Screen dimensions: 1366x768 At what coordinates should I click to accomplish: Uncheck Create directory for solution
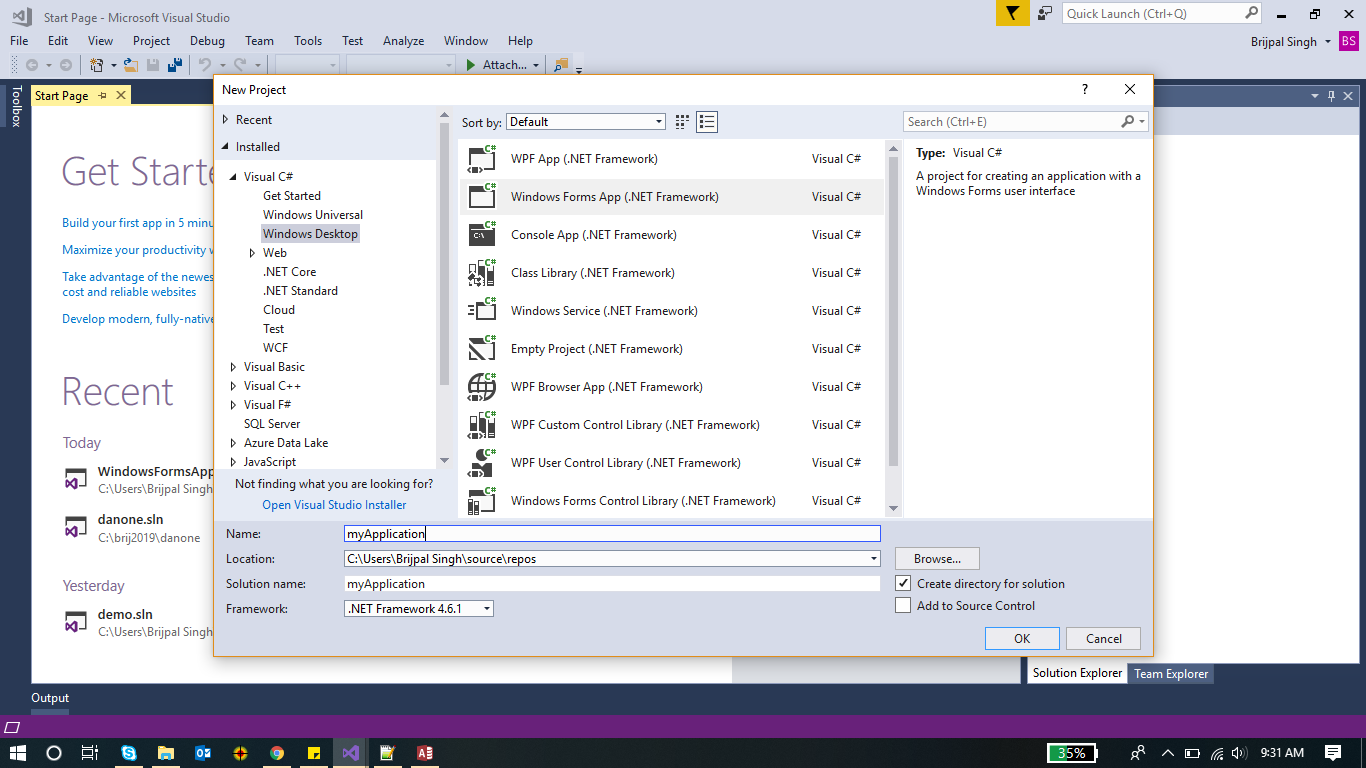903,583
